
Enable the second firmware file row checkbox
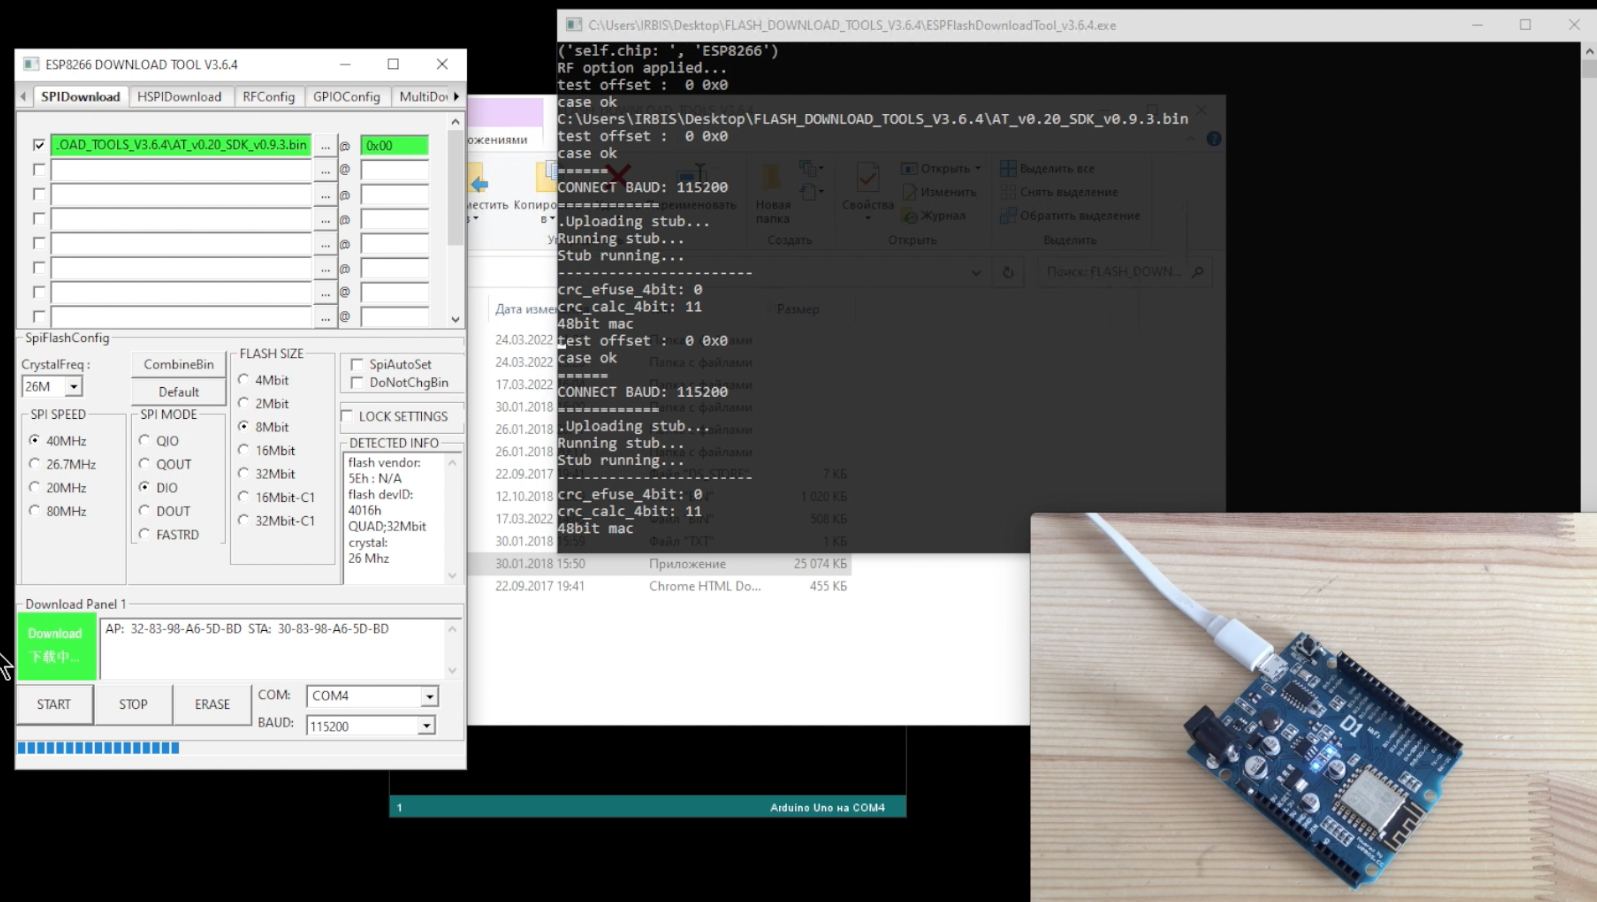(x=39, y=170)
